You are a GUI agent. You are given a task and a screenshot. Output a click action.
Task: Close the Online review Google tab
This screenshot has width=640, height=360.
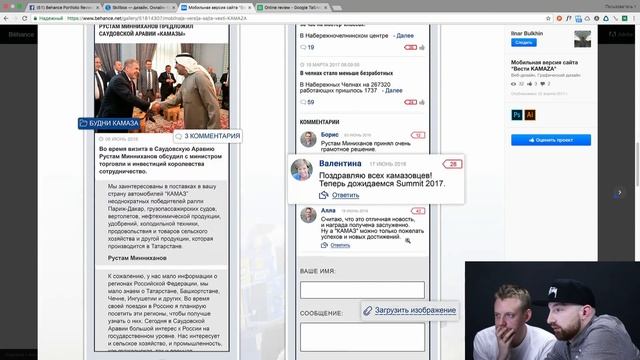click(326, 8)
